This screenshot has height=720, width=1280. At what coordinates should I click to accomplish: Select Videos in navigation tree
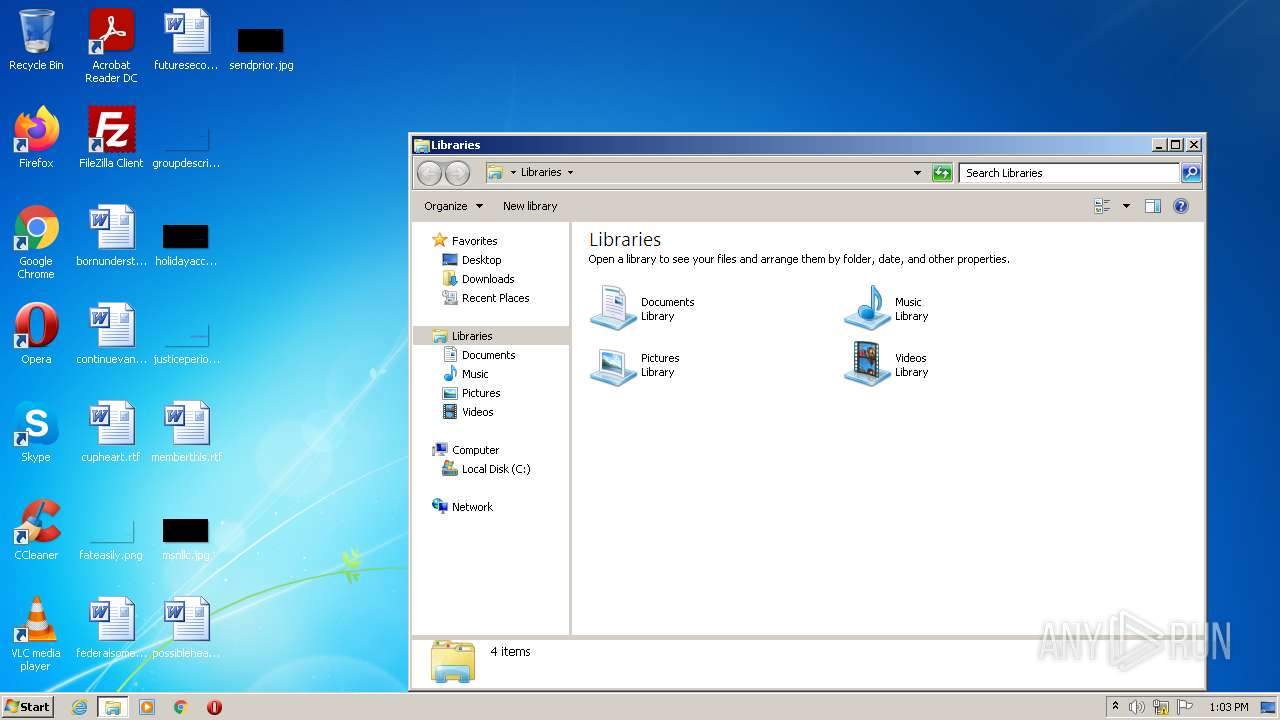(477, 412)
